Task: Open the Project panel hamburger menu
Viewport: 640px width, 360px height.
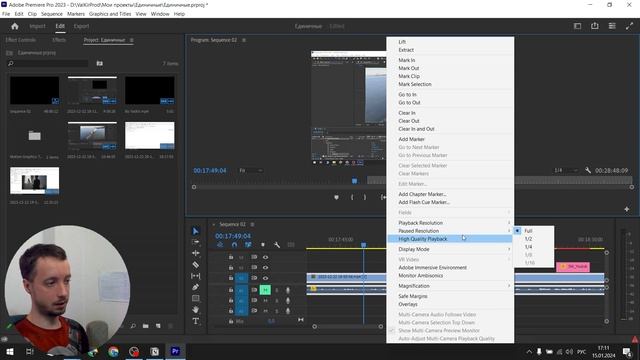Action: coord(131,40)
